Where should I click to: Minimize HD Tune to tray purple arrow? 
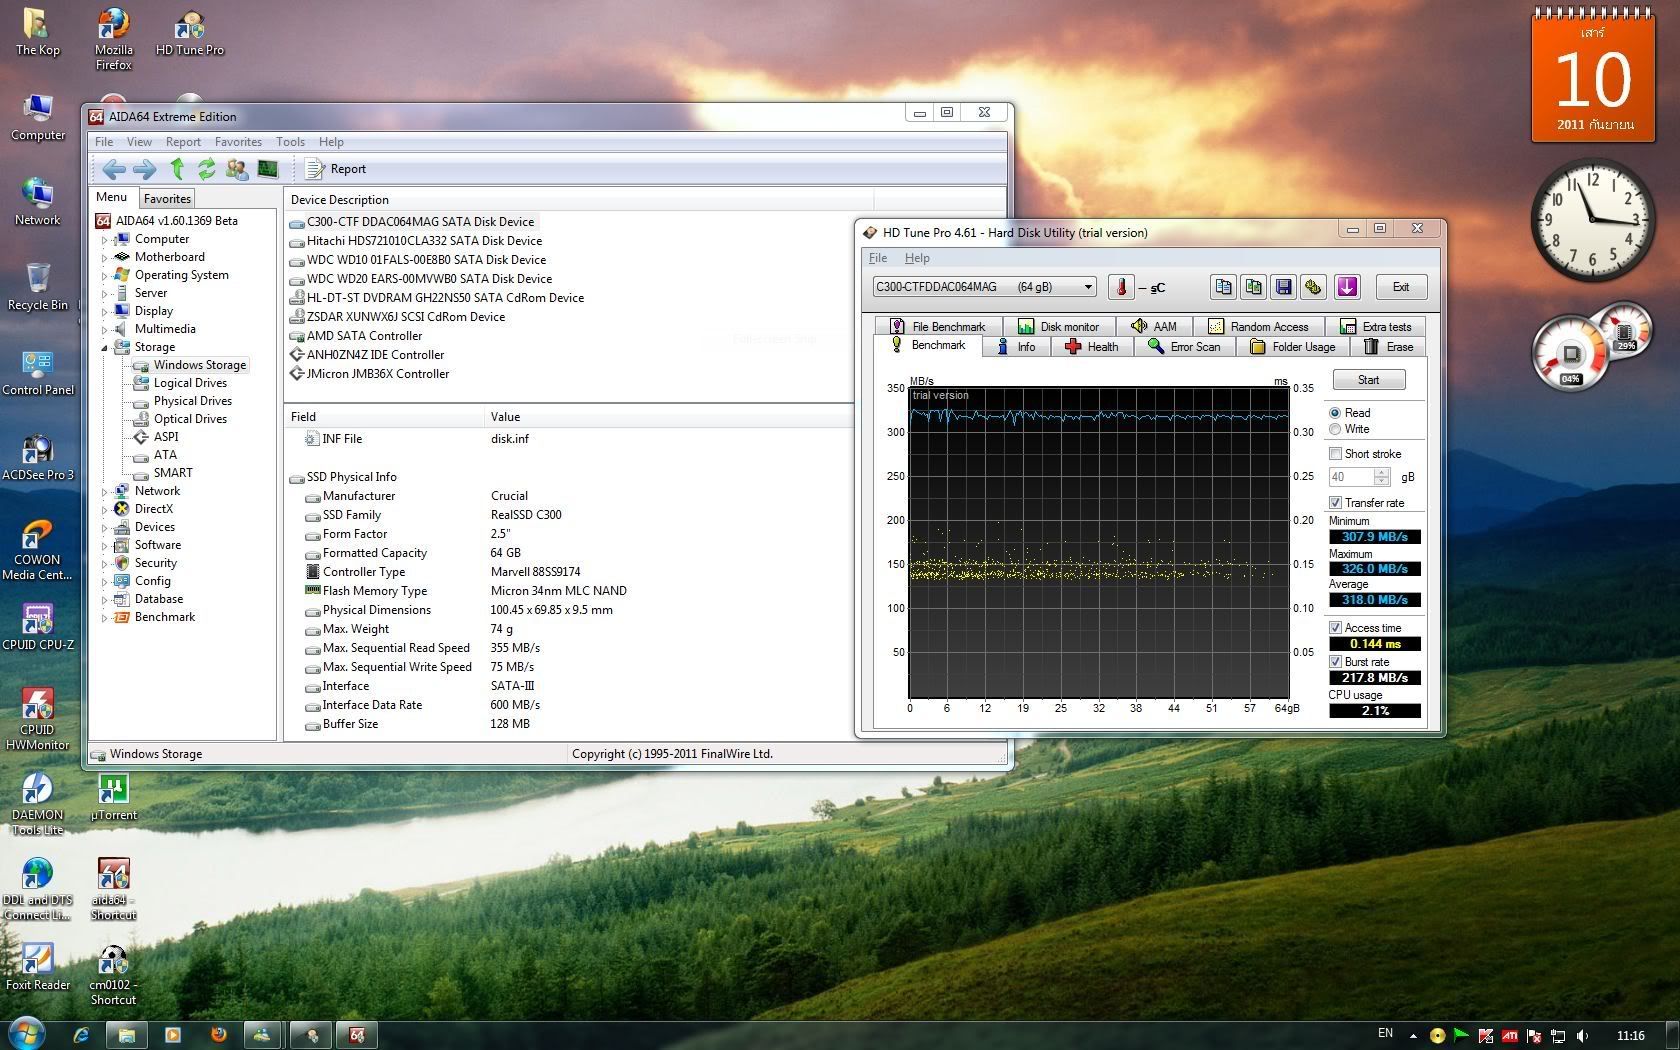tap(1347, 287)
